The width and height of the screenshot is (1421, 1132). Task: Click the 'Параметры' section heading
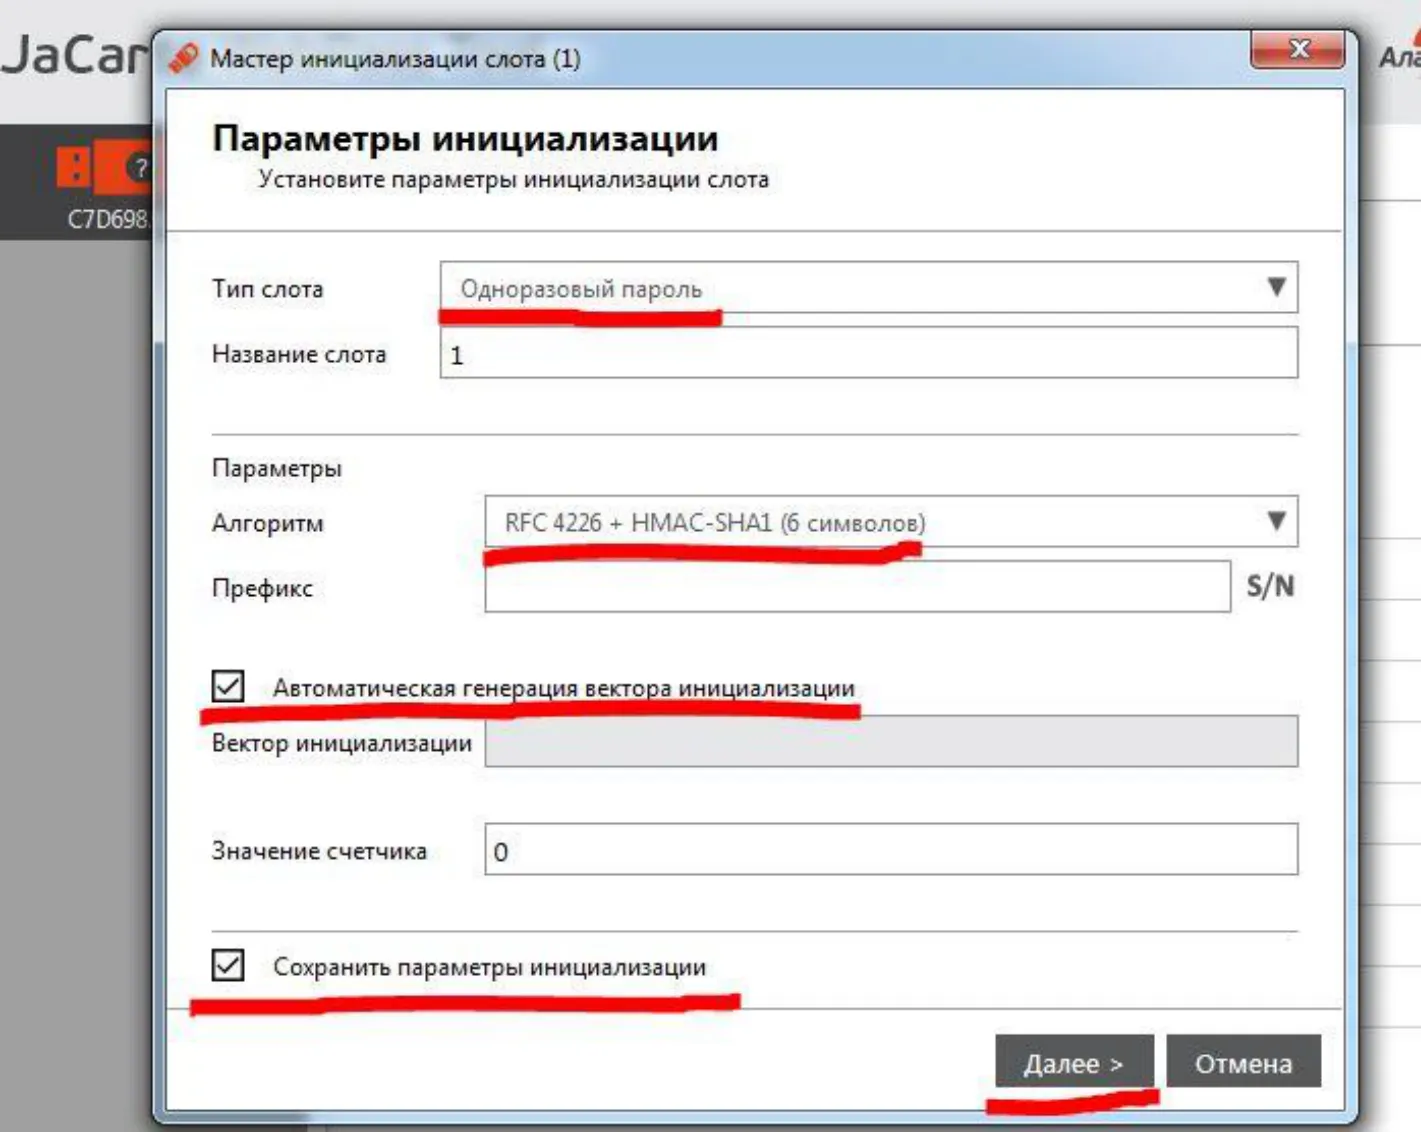click(277, 468)
